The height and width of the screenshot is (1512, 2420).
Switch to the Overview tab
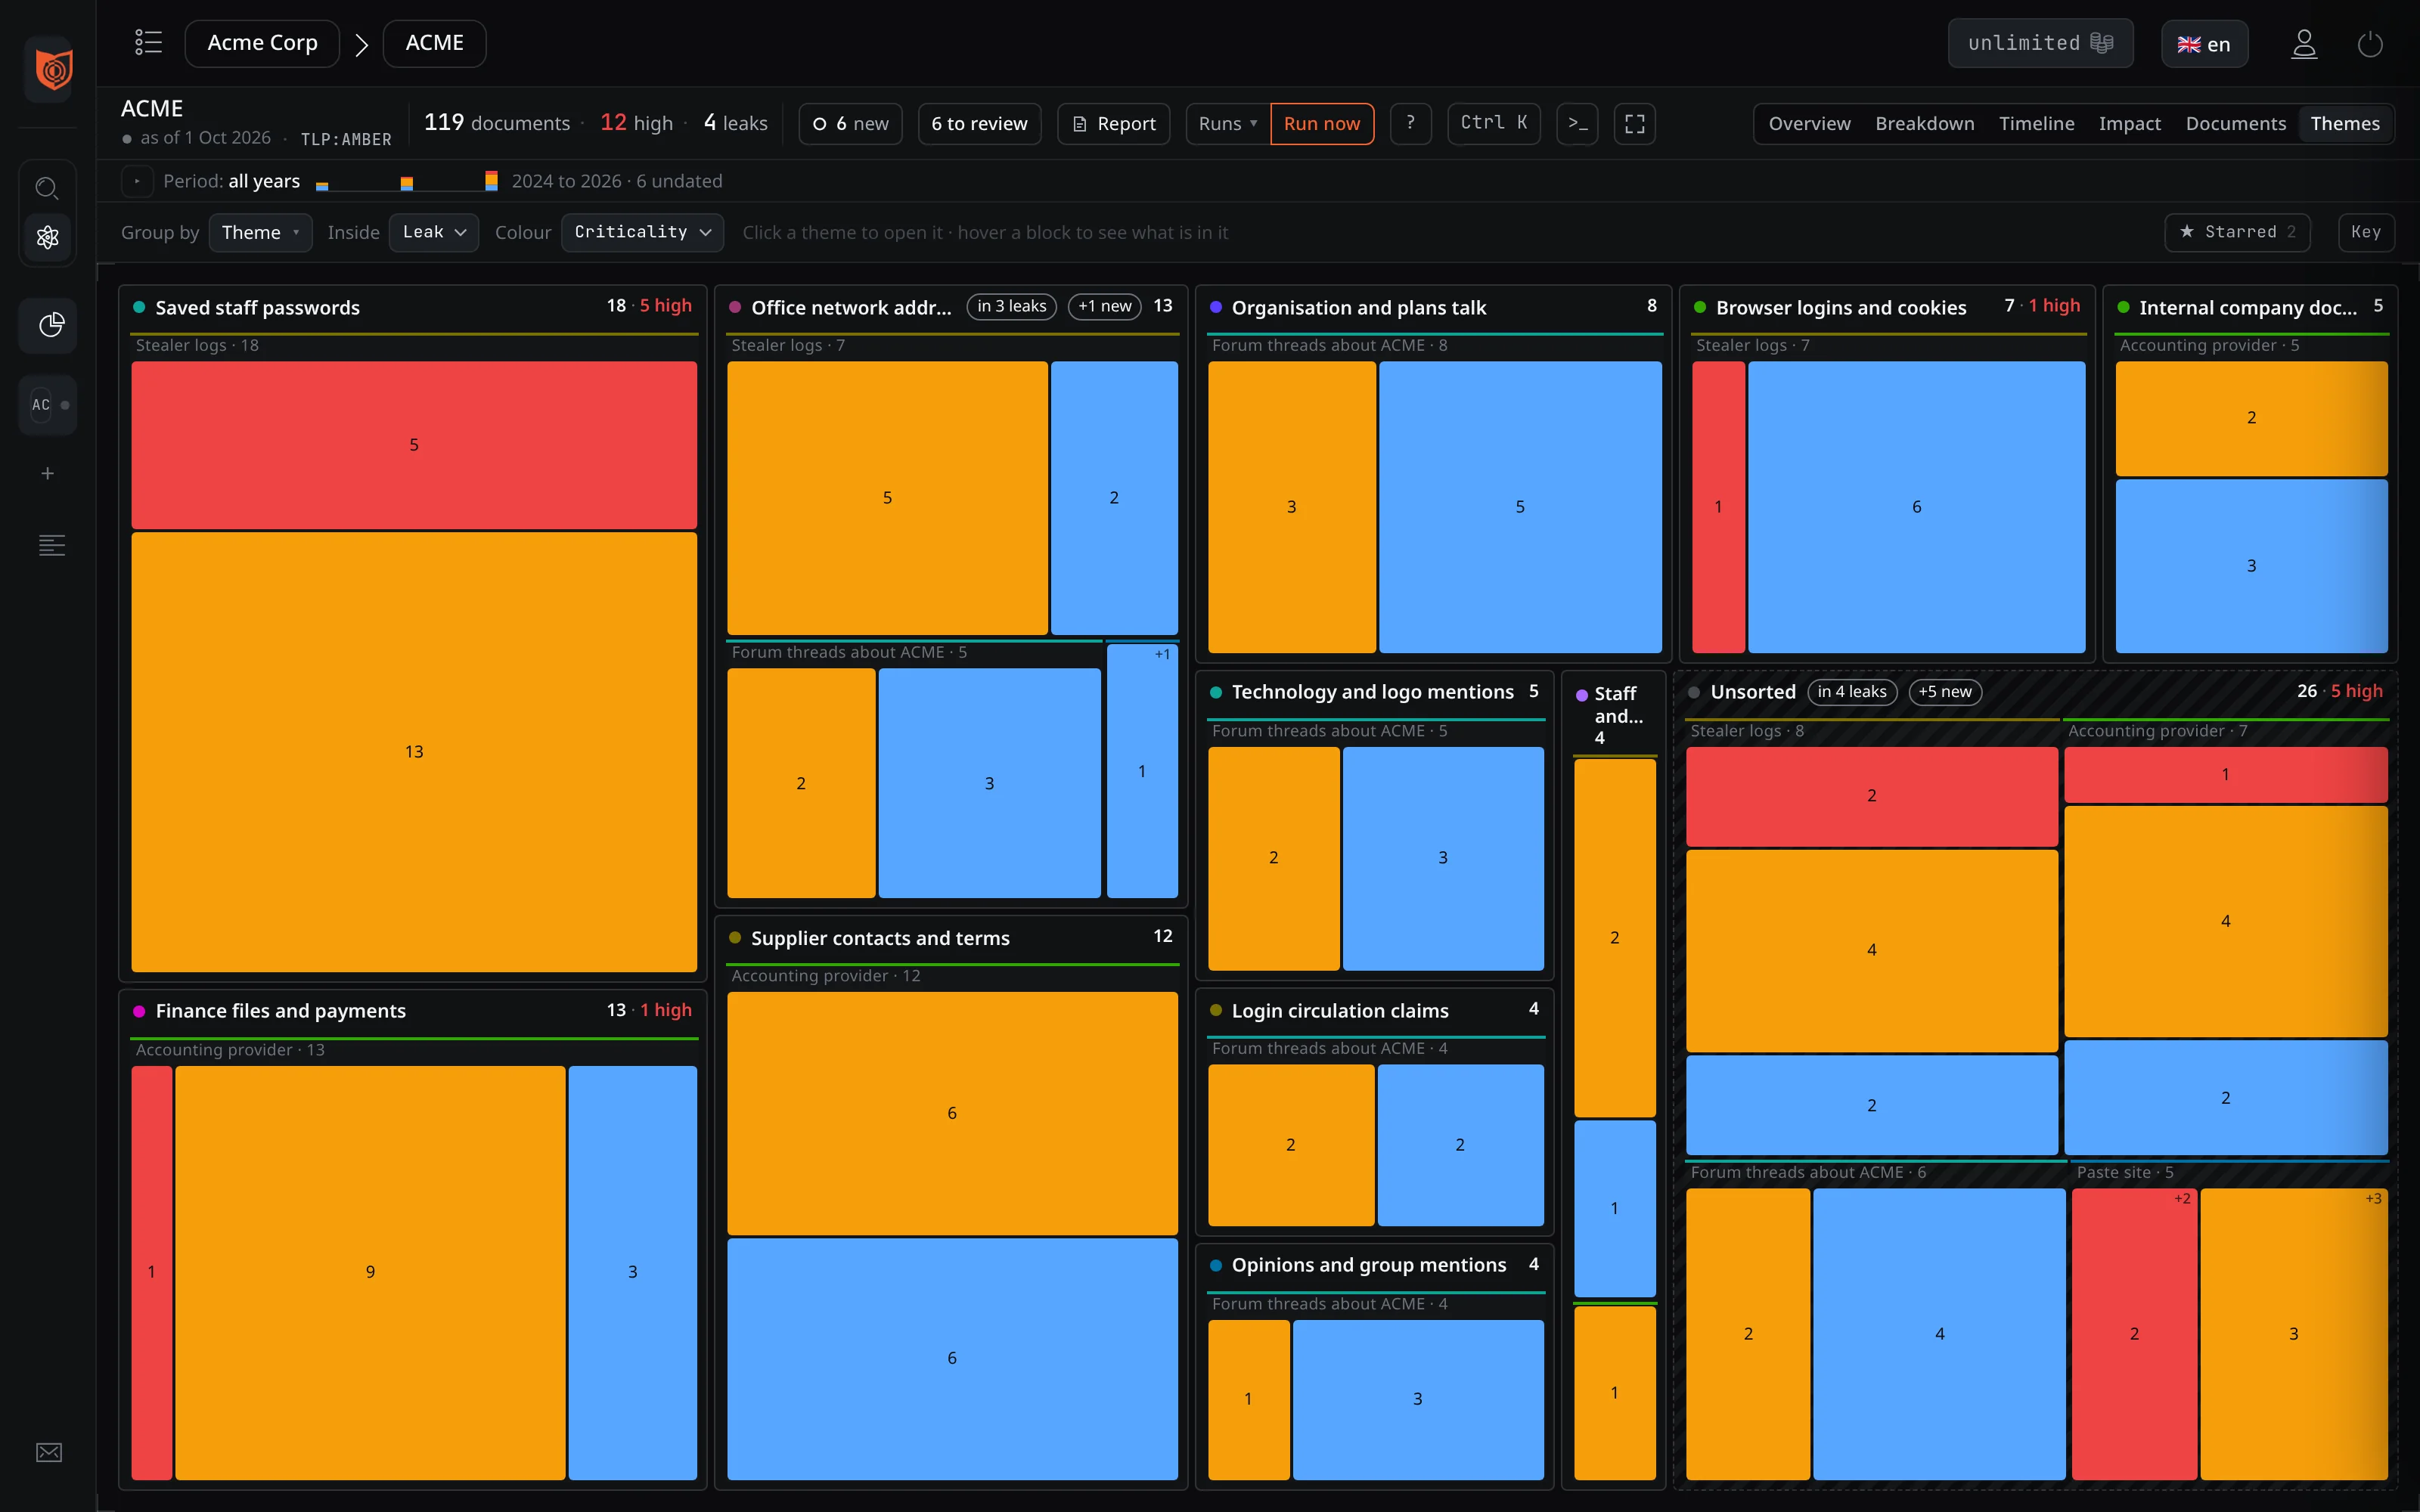pyautogui.click(x=1809, y=123)
